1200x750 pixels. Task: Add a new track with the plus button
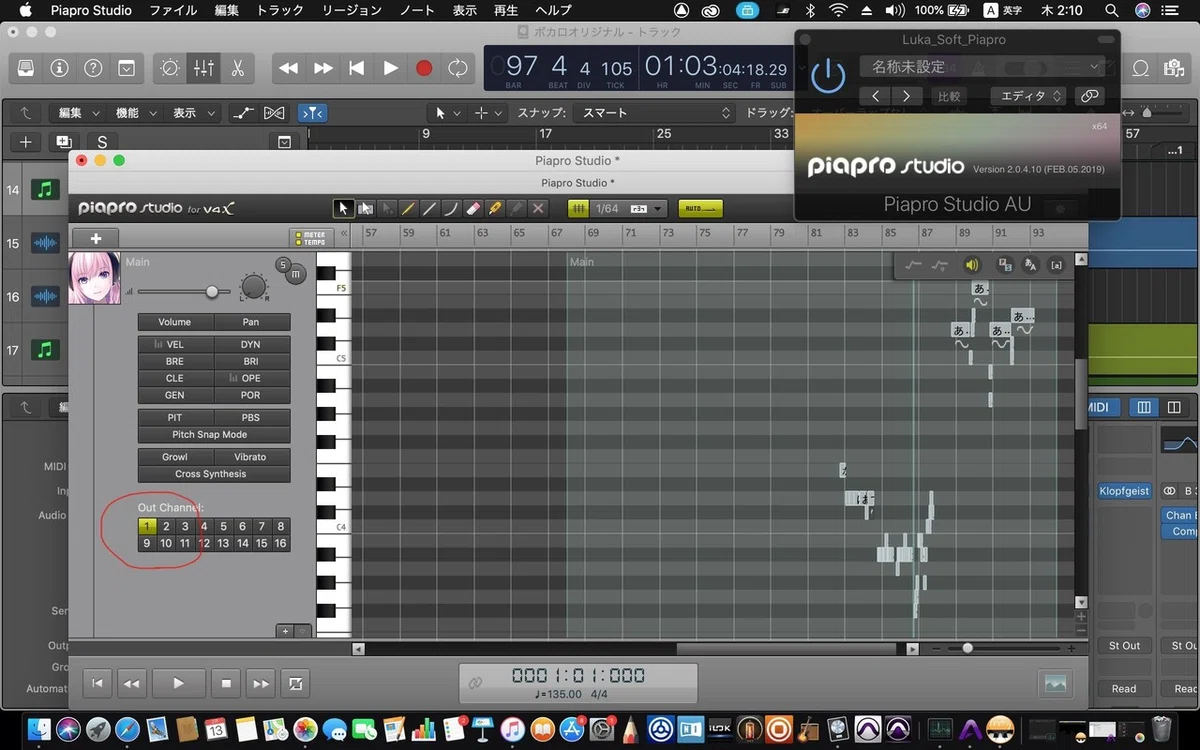point(96,238)
